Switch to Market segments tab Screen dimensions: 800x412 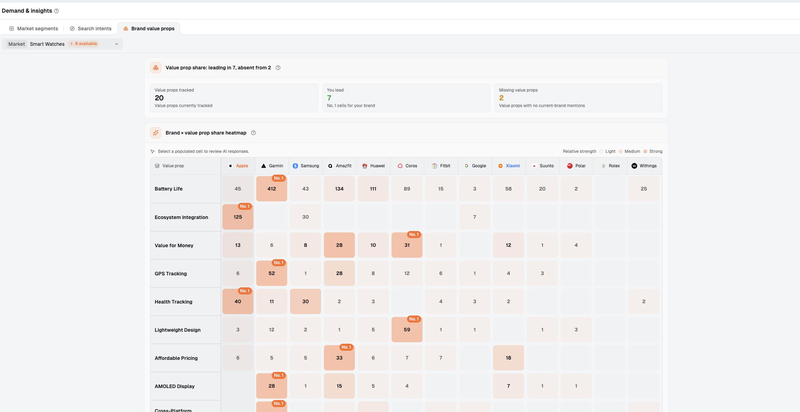pos(34,29)
